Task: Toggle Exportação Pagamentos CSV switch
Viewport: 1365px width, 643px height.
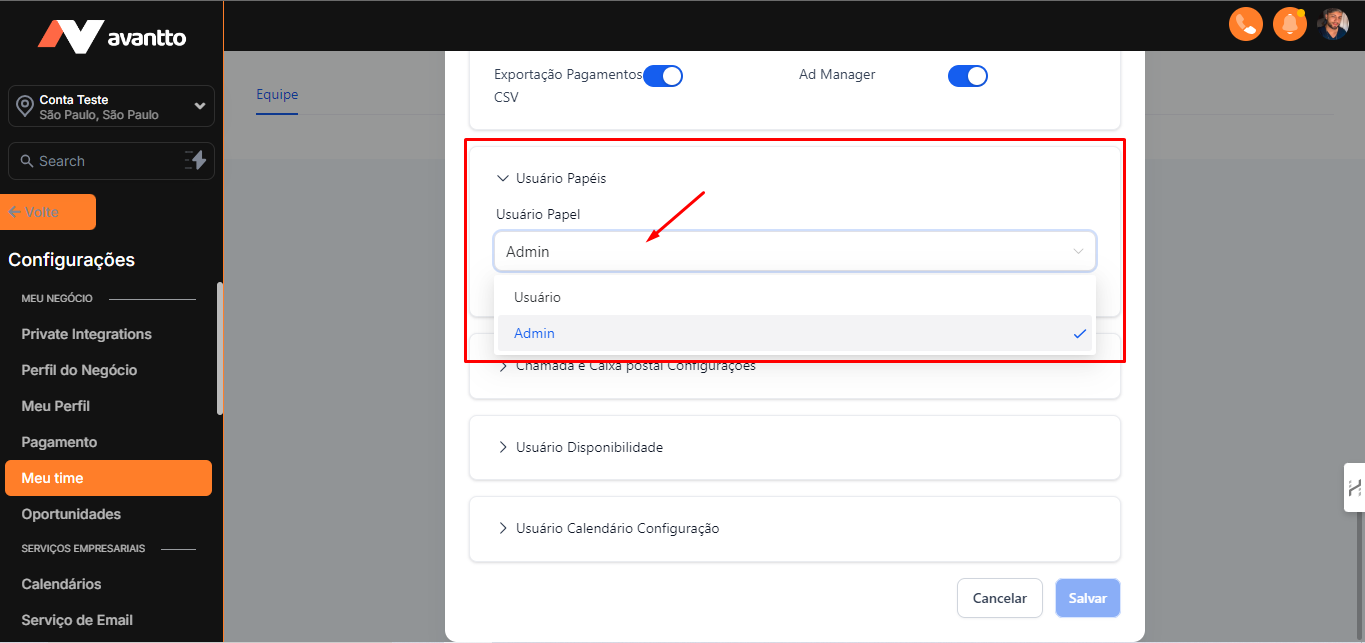Action: click(x=662, y=76)
